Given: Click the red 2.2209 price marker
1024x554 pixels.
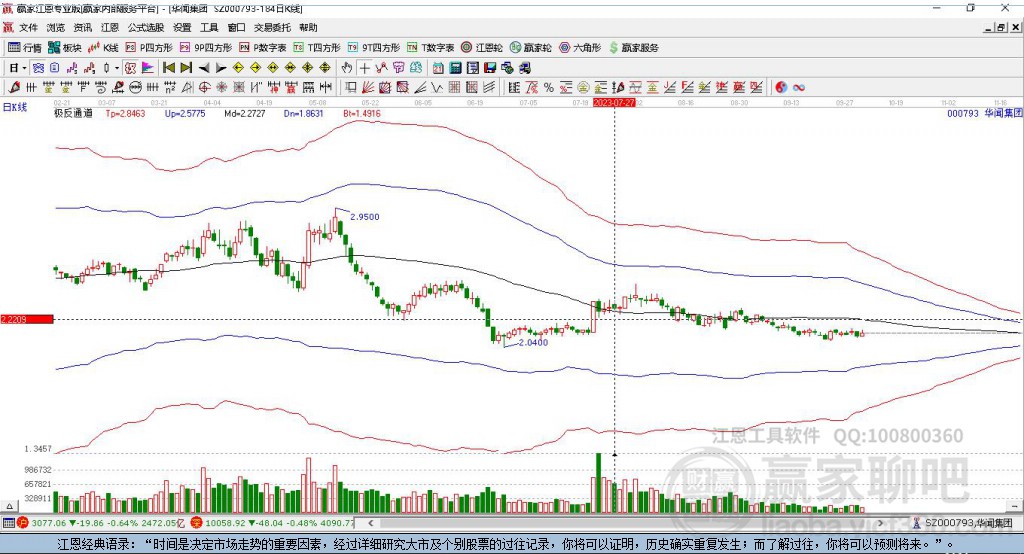Looking at the screenshot, I should click(27, 319).
